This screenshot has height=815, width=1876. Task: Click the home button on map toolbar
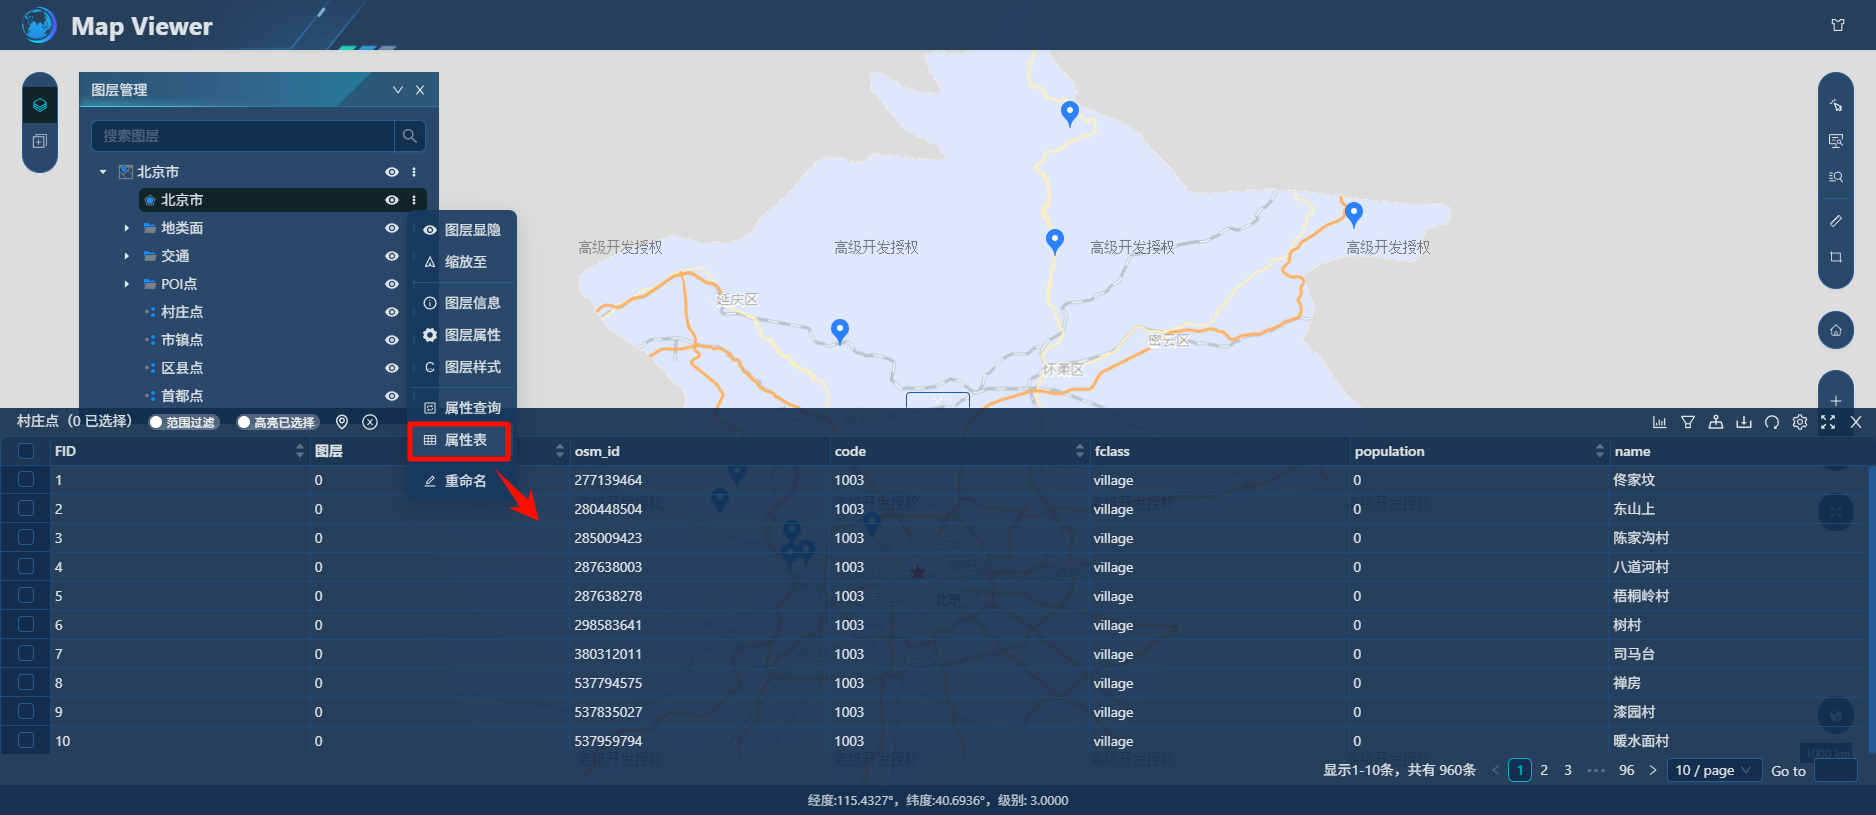(x=1836, y=330)
